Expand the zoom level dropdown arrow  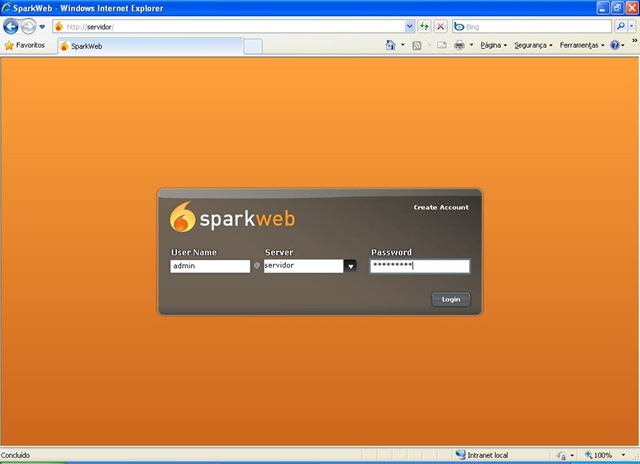623,455
